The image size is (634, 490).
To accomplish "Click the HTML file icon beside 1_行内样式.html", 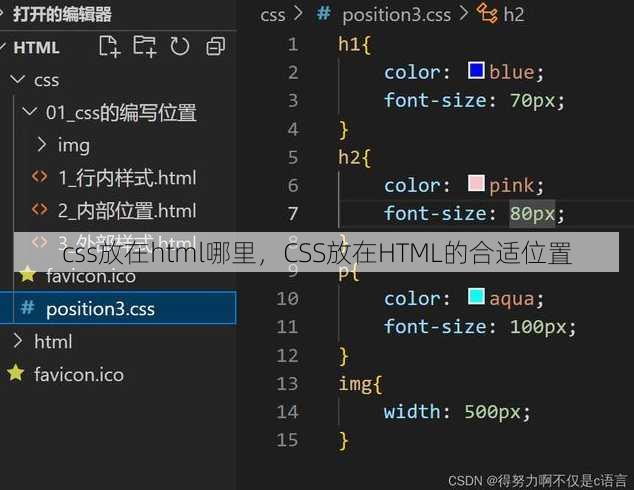I will pyautogui.click(x=40, y=177).
